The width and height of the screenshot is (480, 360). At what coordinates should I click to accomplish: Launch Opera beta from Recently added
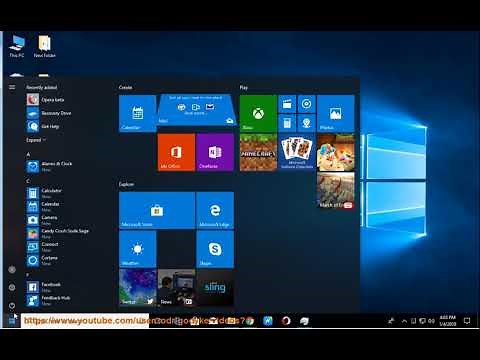pos(67,100)
